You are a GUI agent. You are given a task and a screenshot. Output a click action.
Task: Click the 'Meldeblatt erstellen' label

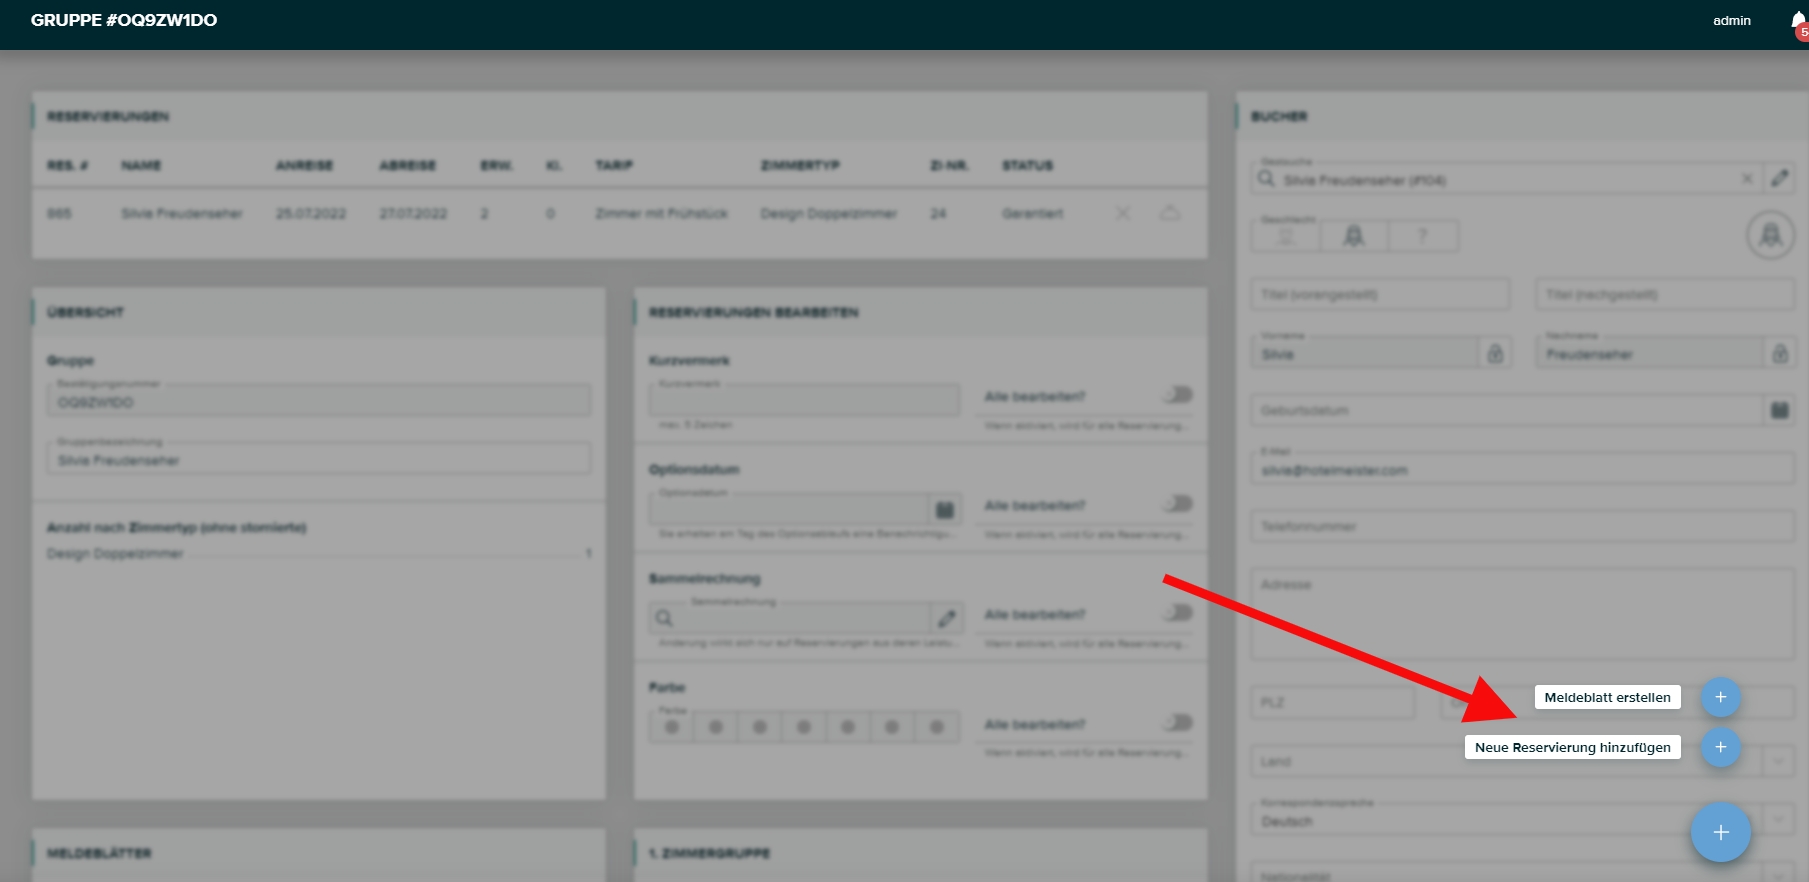click(x=1607, y=697)
